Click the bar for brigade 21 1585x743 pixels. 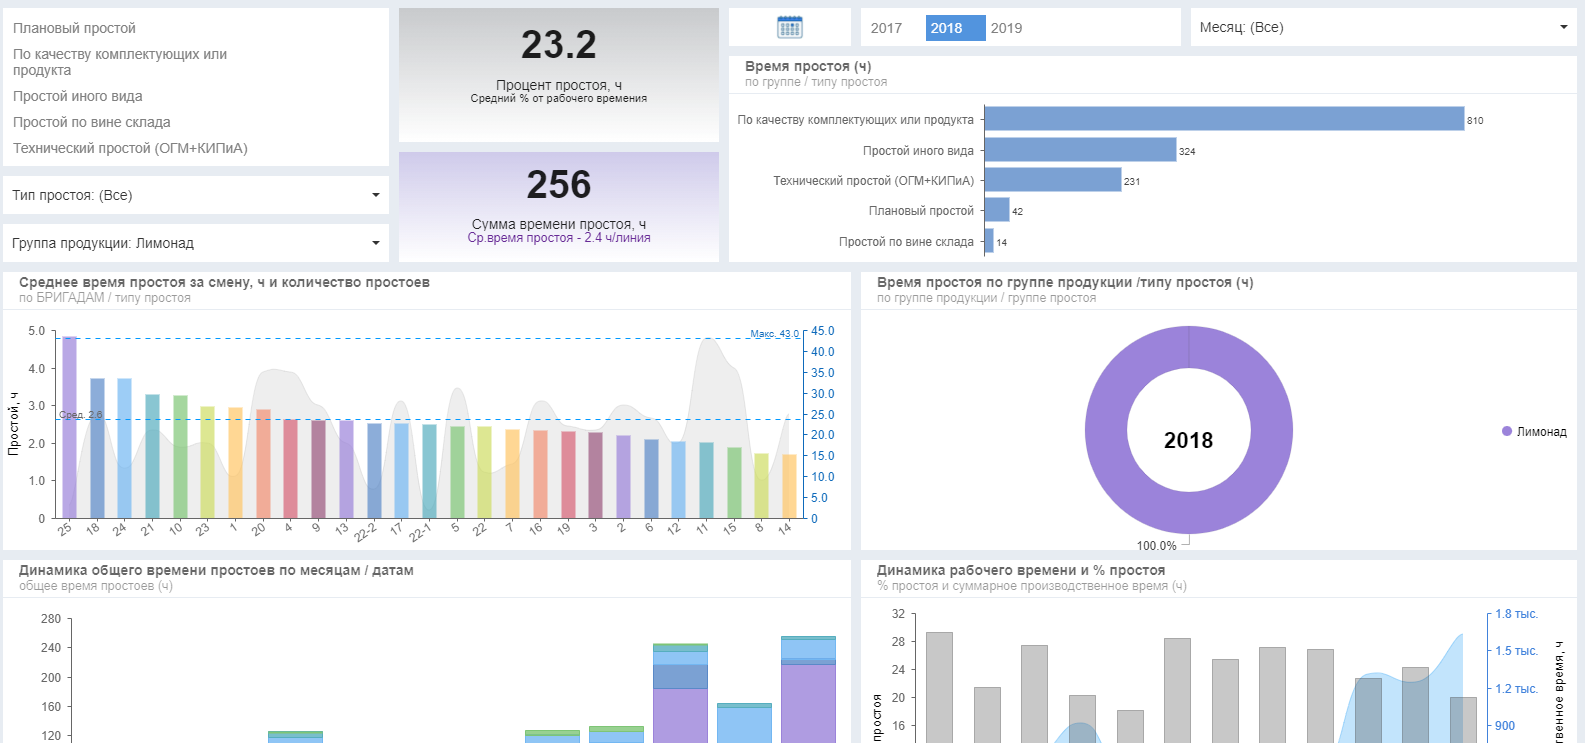pyautogui.click(x=152, y=456)
